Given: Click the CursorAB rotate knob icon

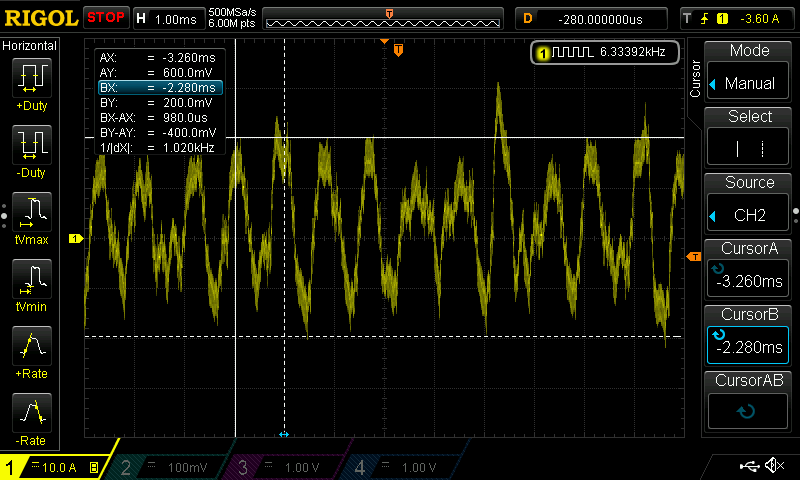Looking at the screenshot, I should [x=746, y=411].
